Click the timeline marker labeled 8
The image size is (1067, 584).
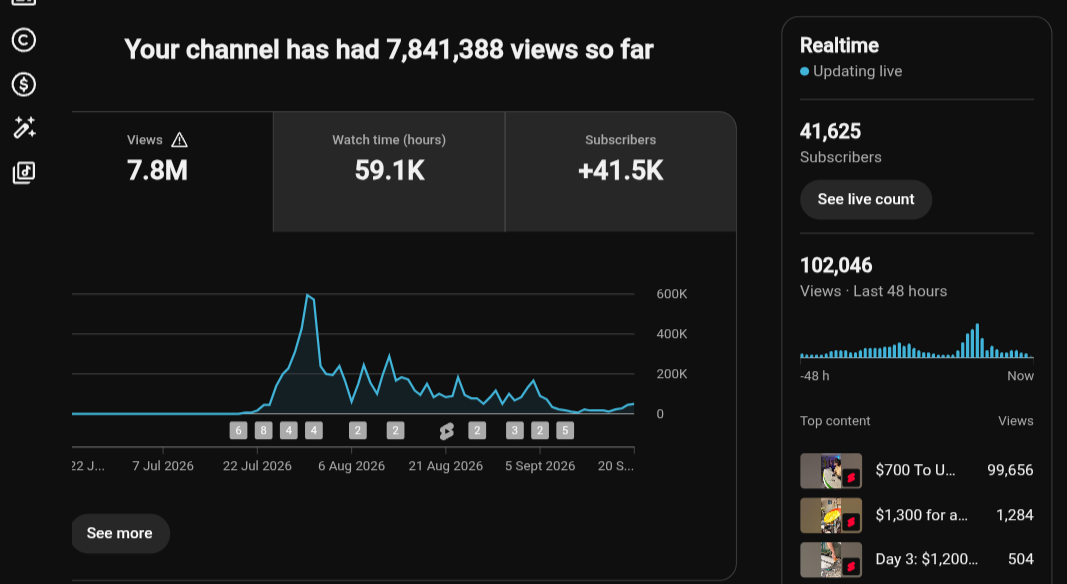pos(263,430)
